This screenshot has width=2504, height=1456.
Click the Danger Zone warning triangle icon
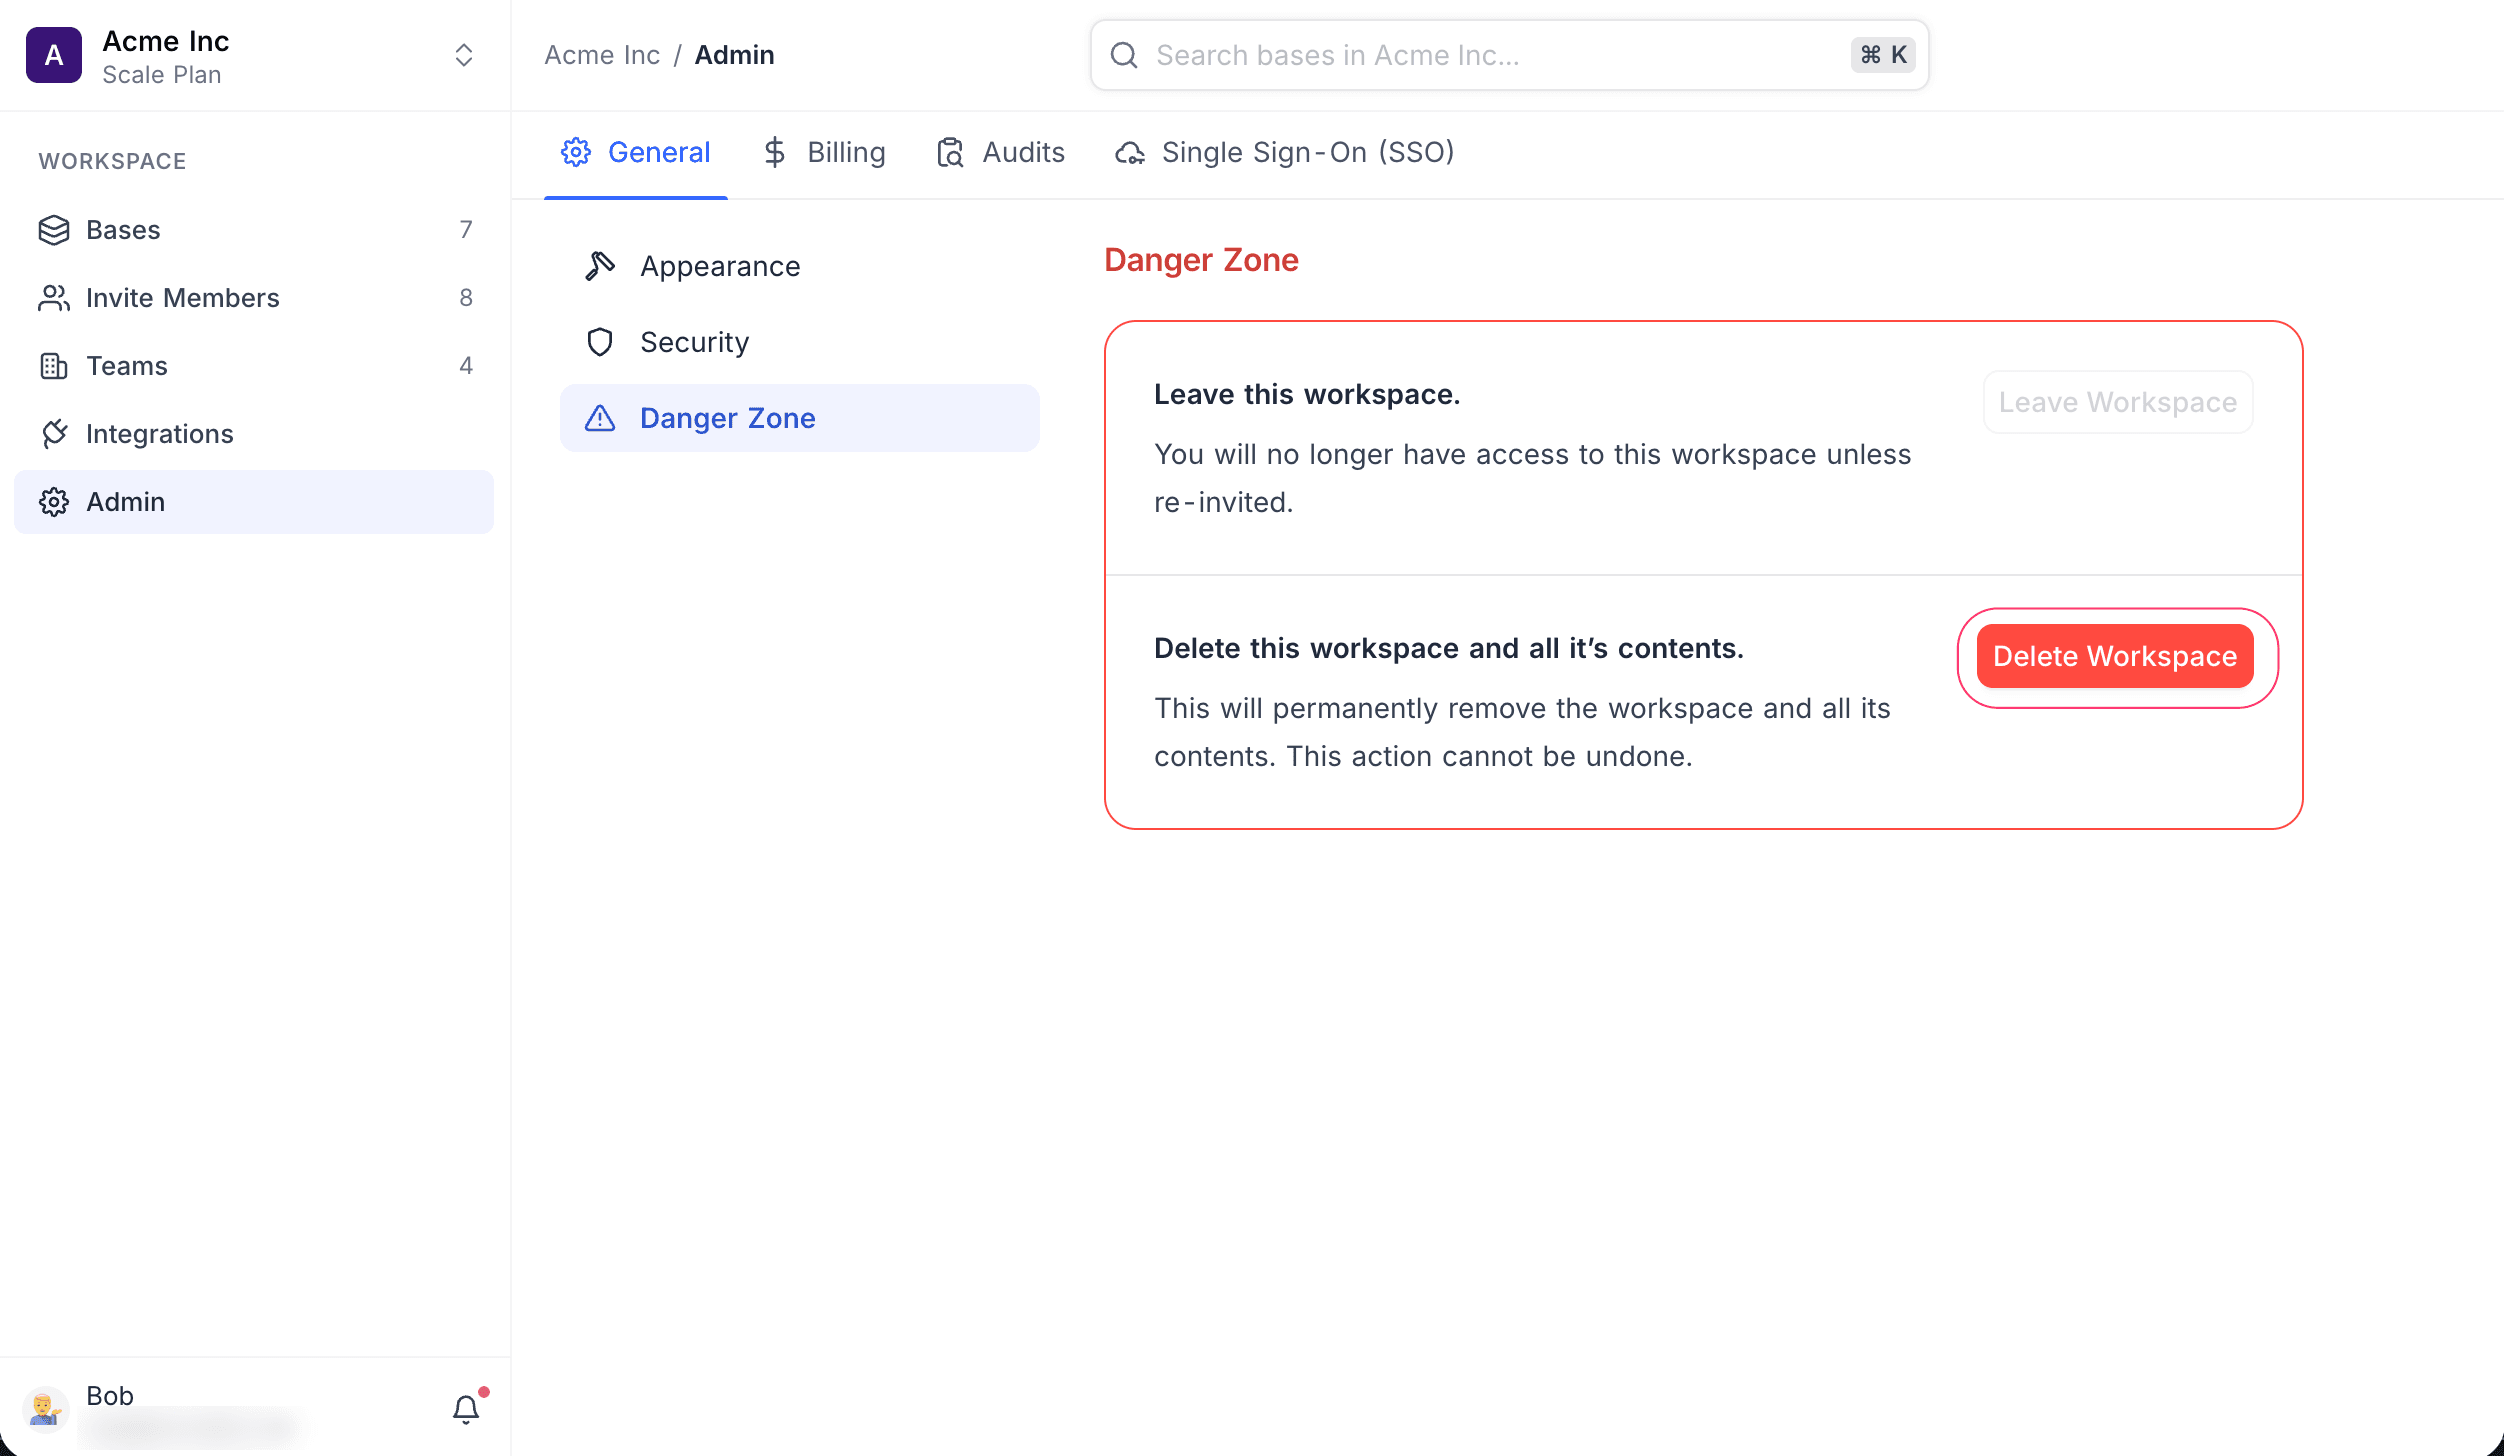point(600,418)
